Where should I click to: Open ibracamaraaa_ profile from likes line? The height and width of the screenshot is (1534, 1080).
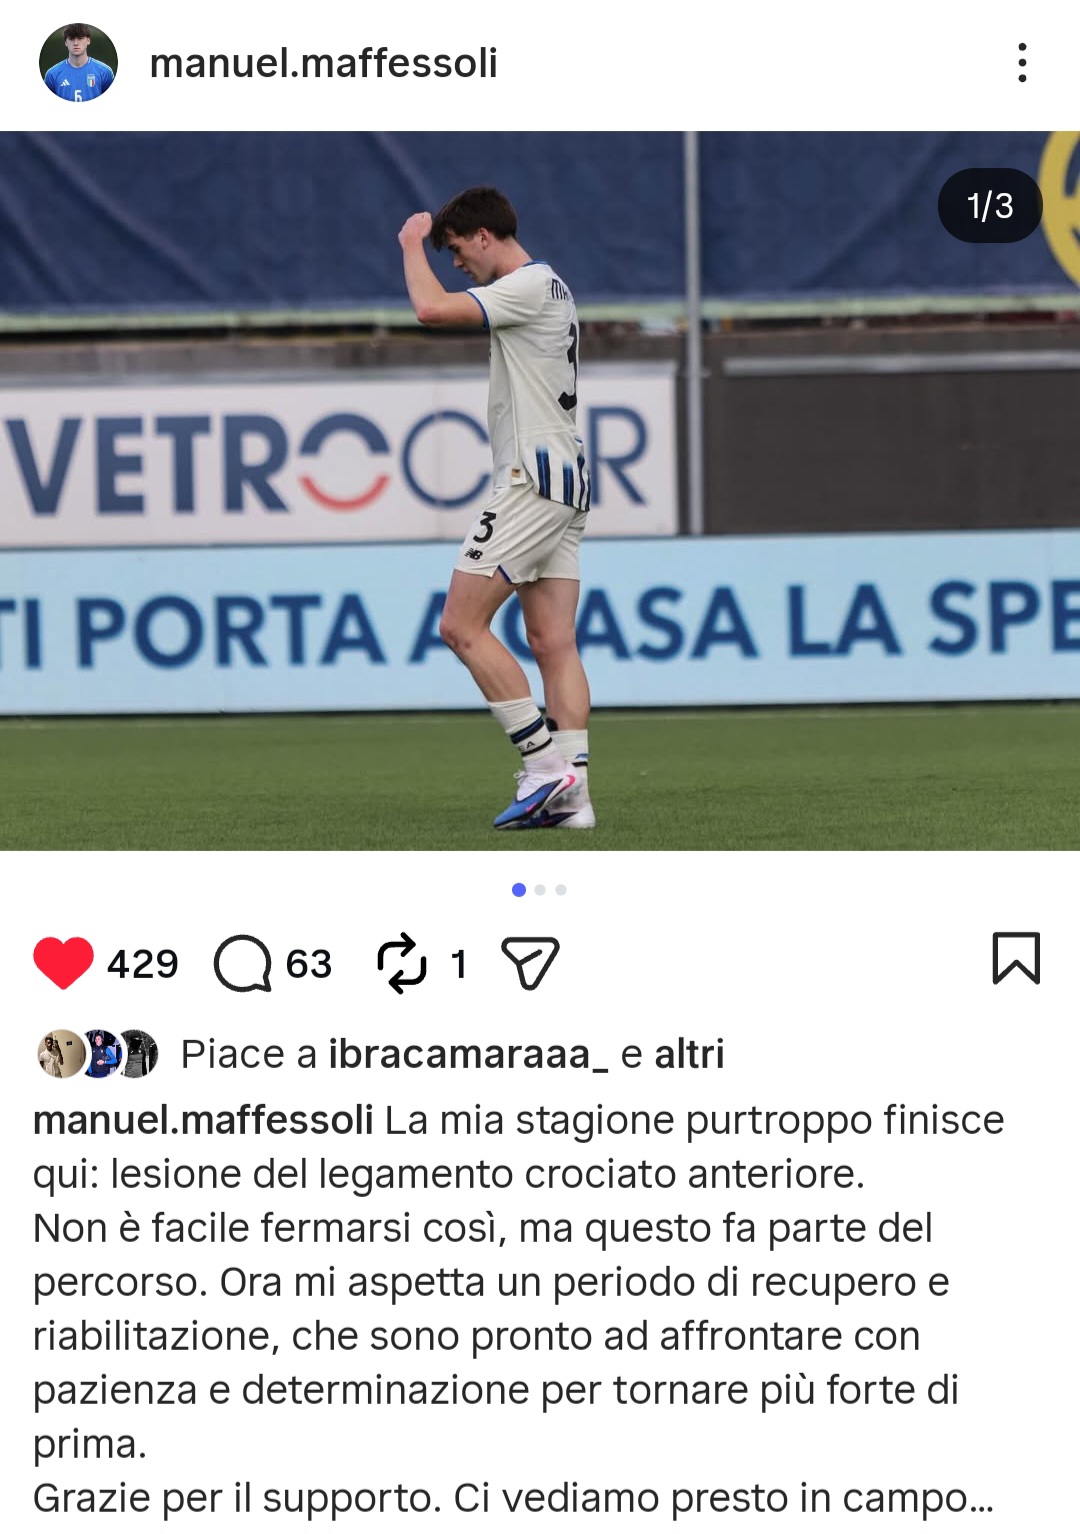[468, 1054]
